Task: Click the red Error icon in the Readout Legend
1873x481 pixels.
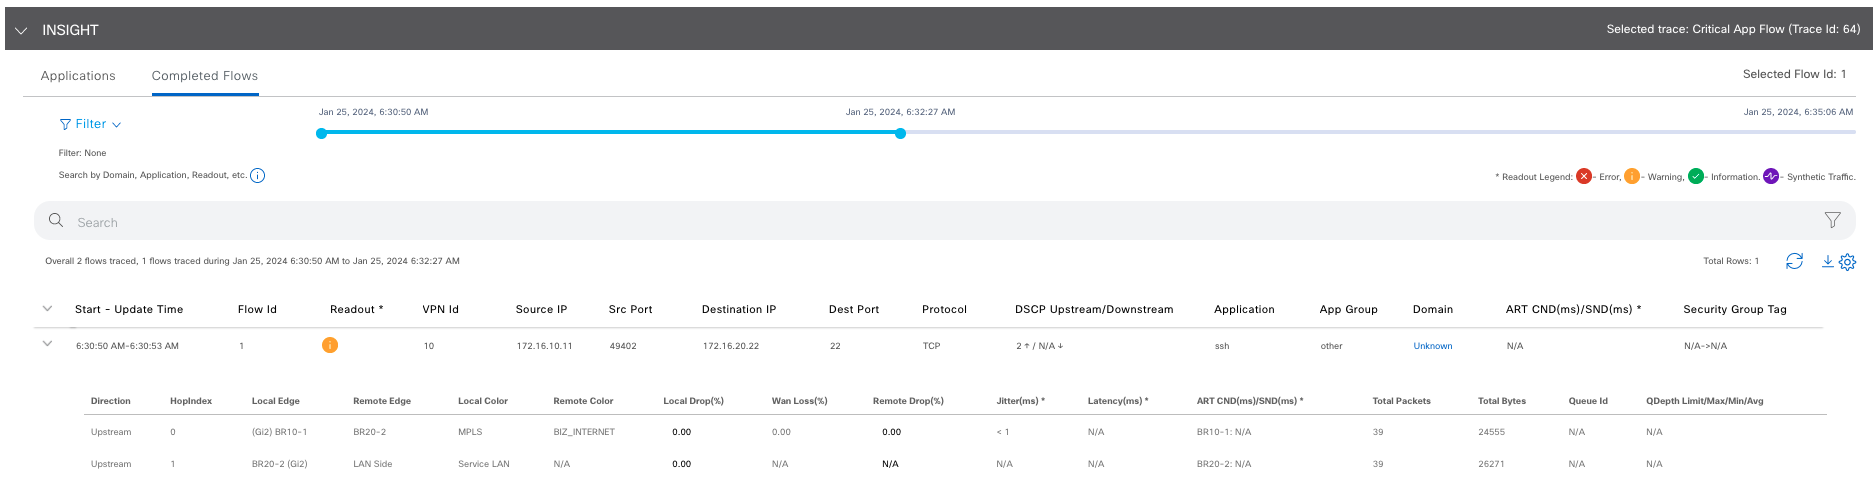Action: tap(1584, 176)
